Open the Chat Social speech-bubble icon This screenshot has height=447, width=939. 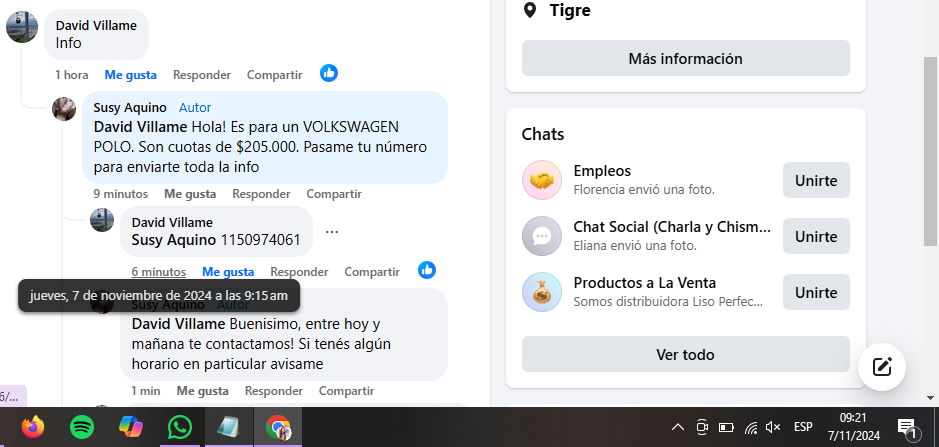click(542, 236)
